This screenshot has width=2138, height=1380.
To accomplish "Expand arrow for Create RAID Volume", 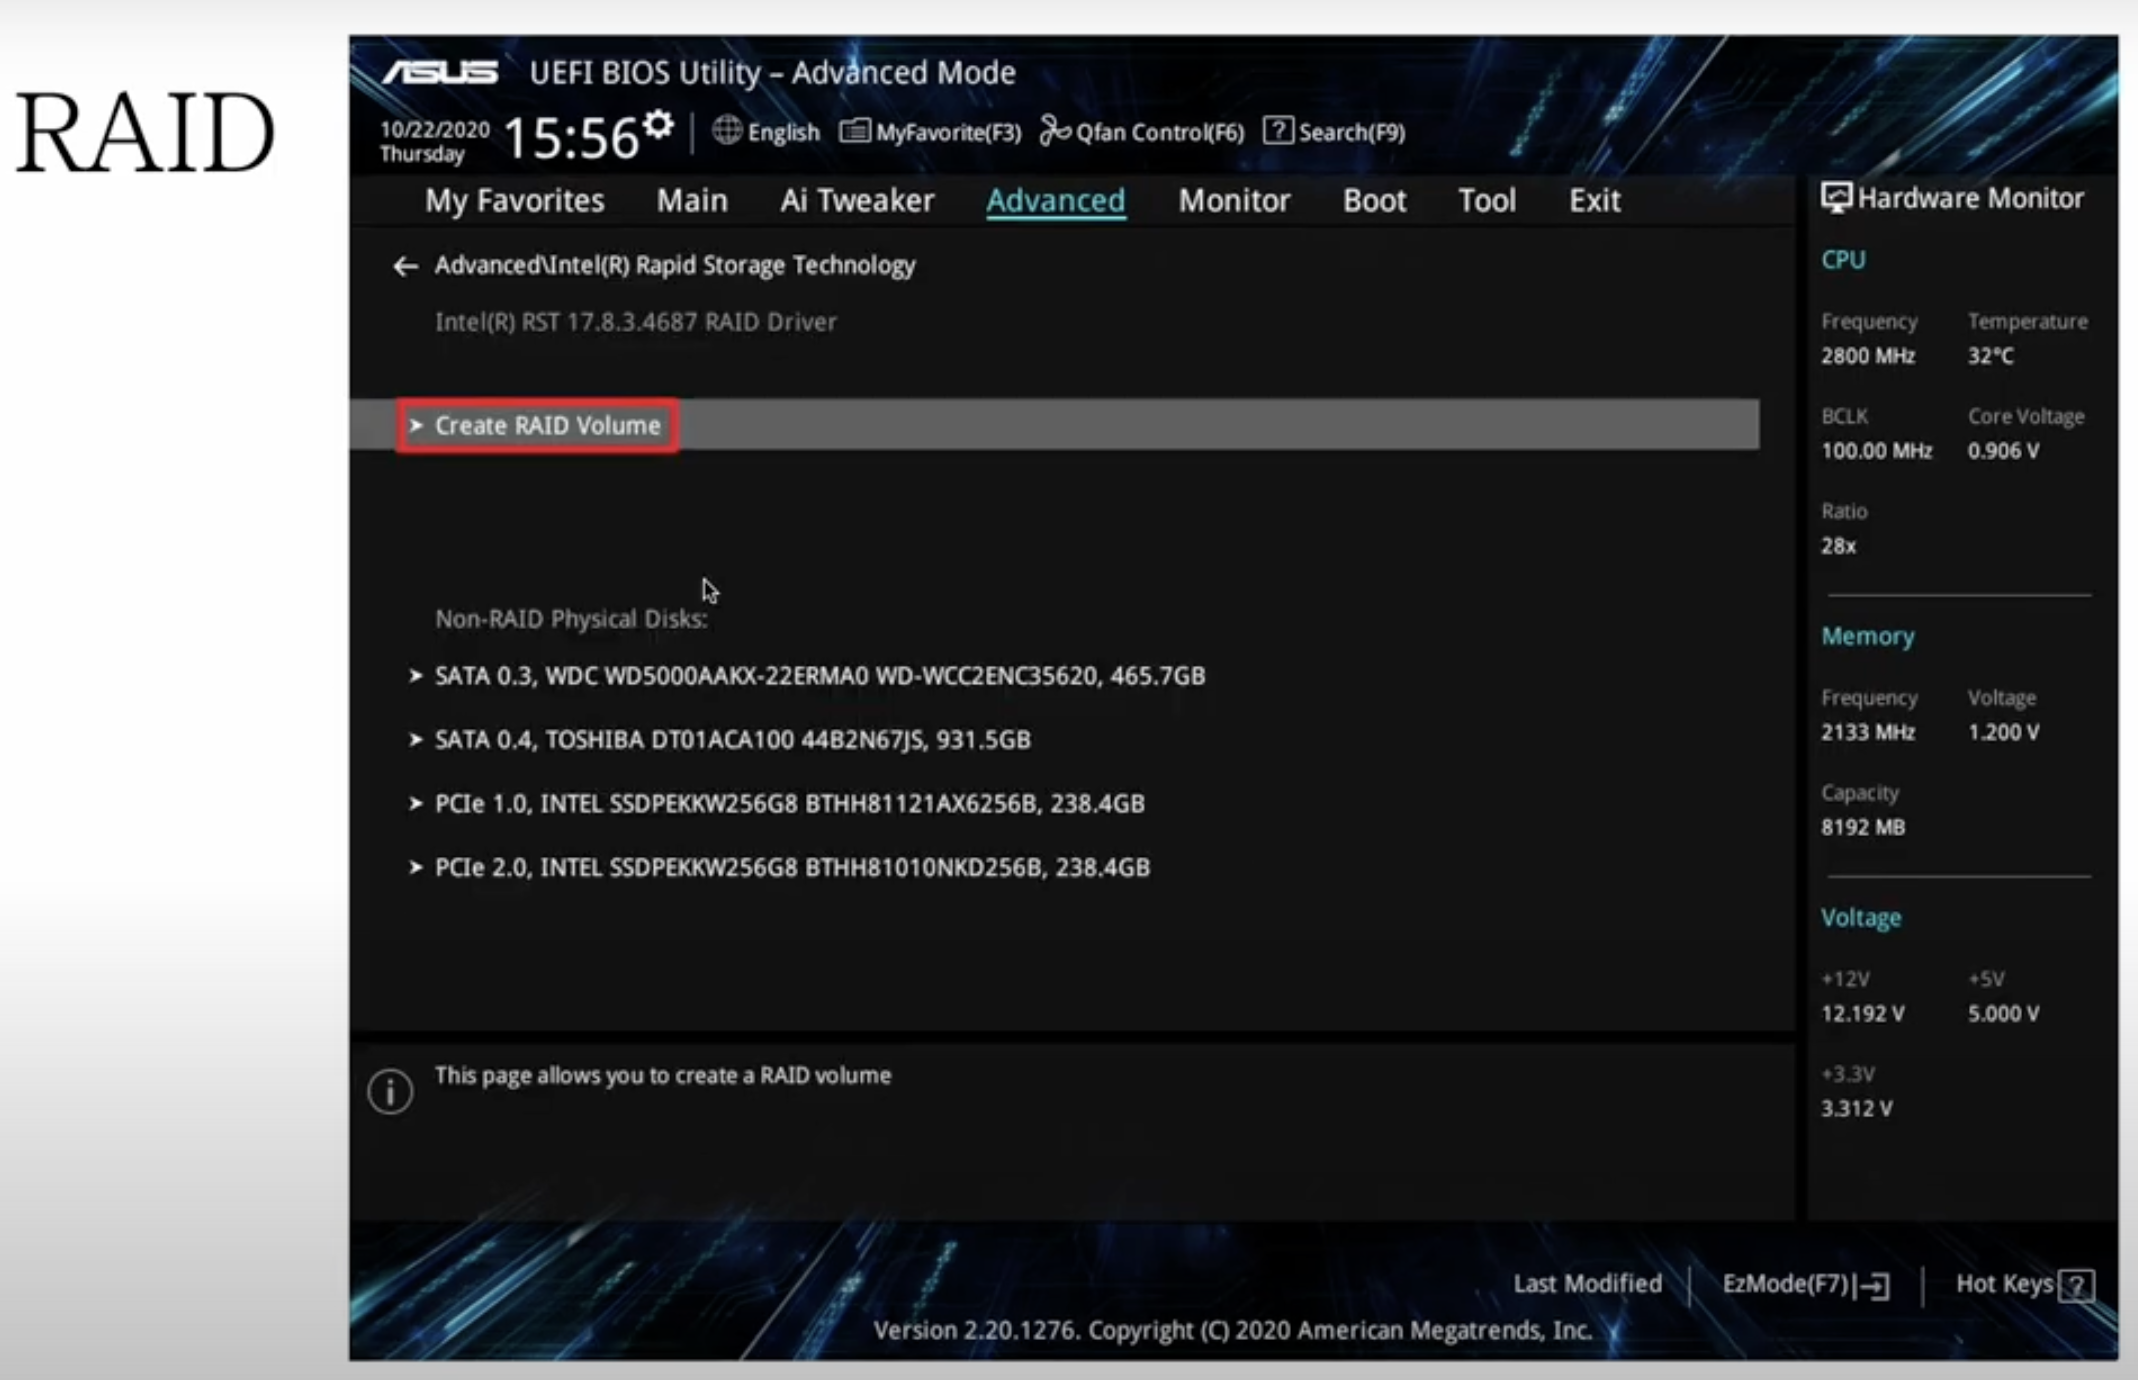I will [416, 426].
